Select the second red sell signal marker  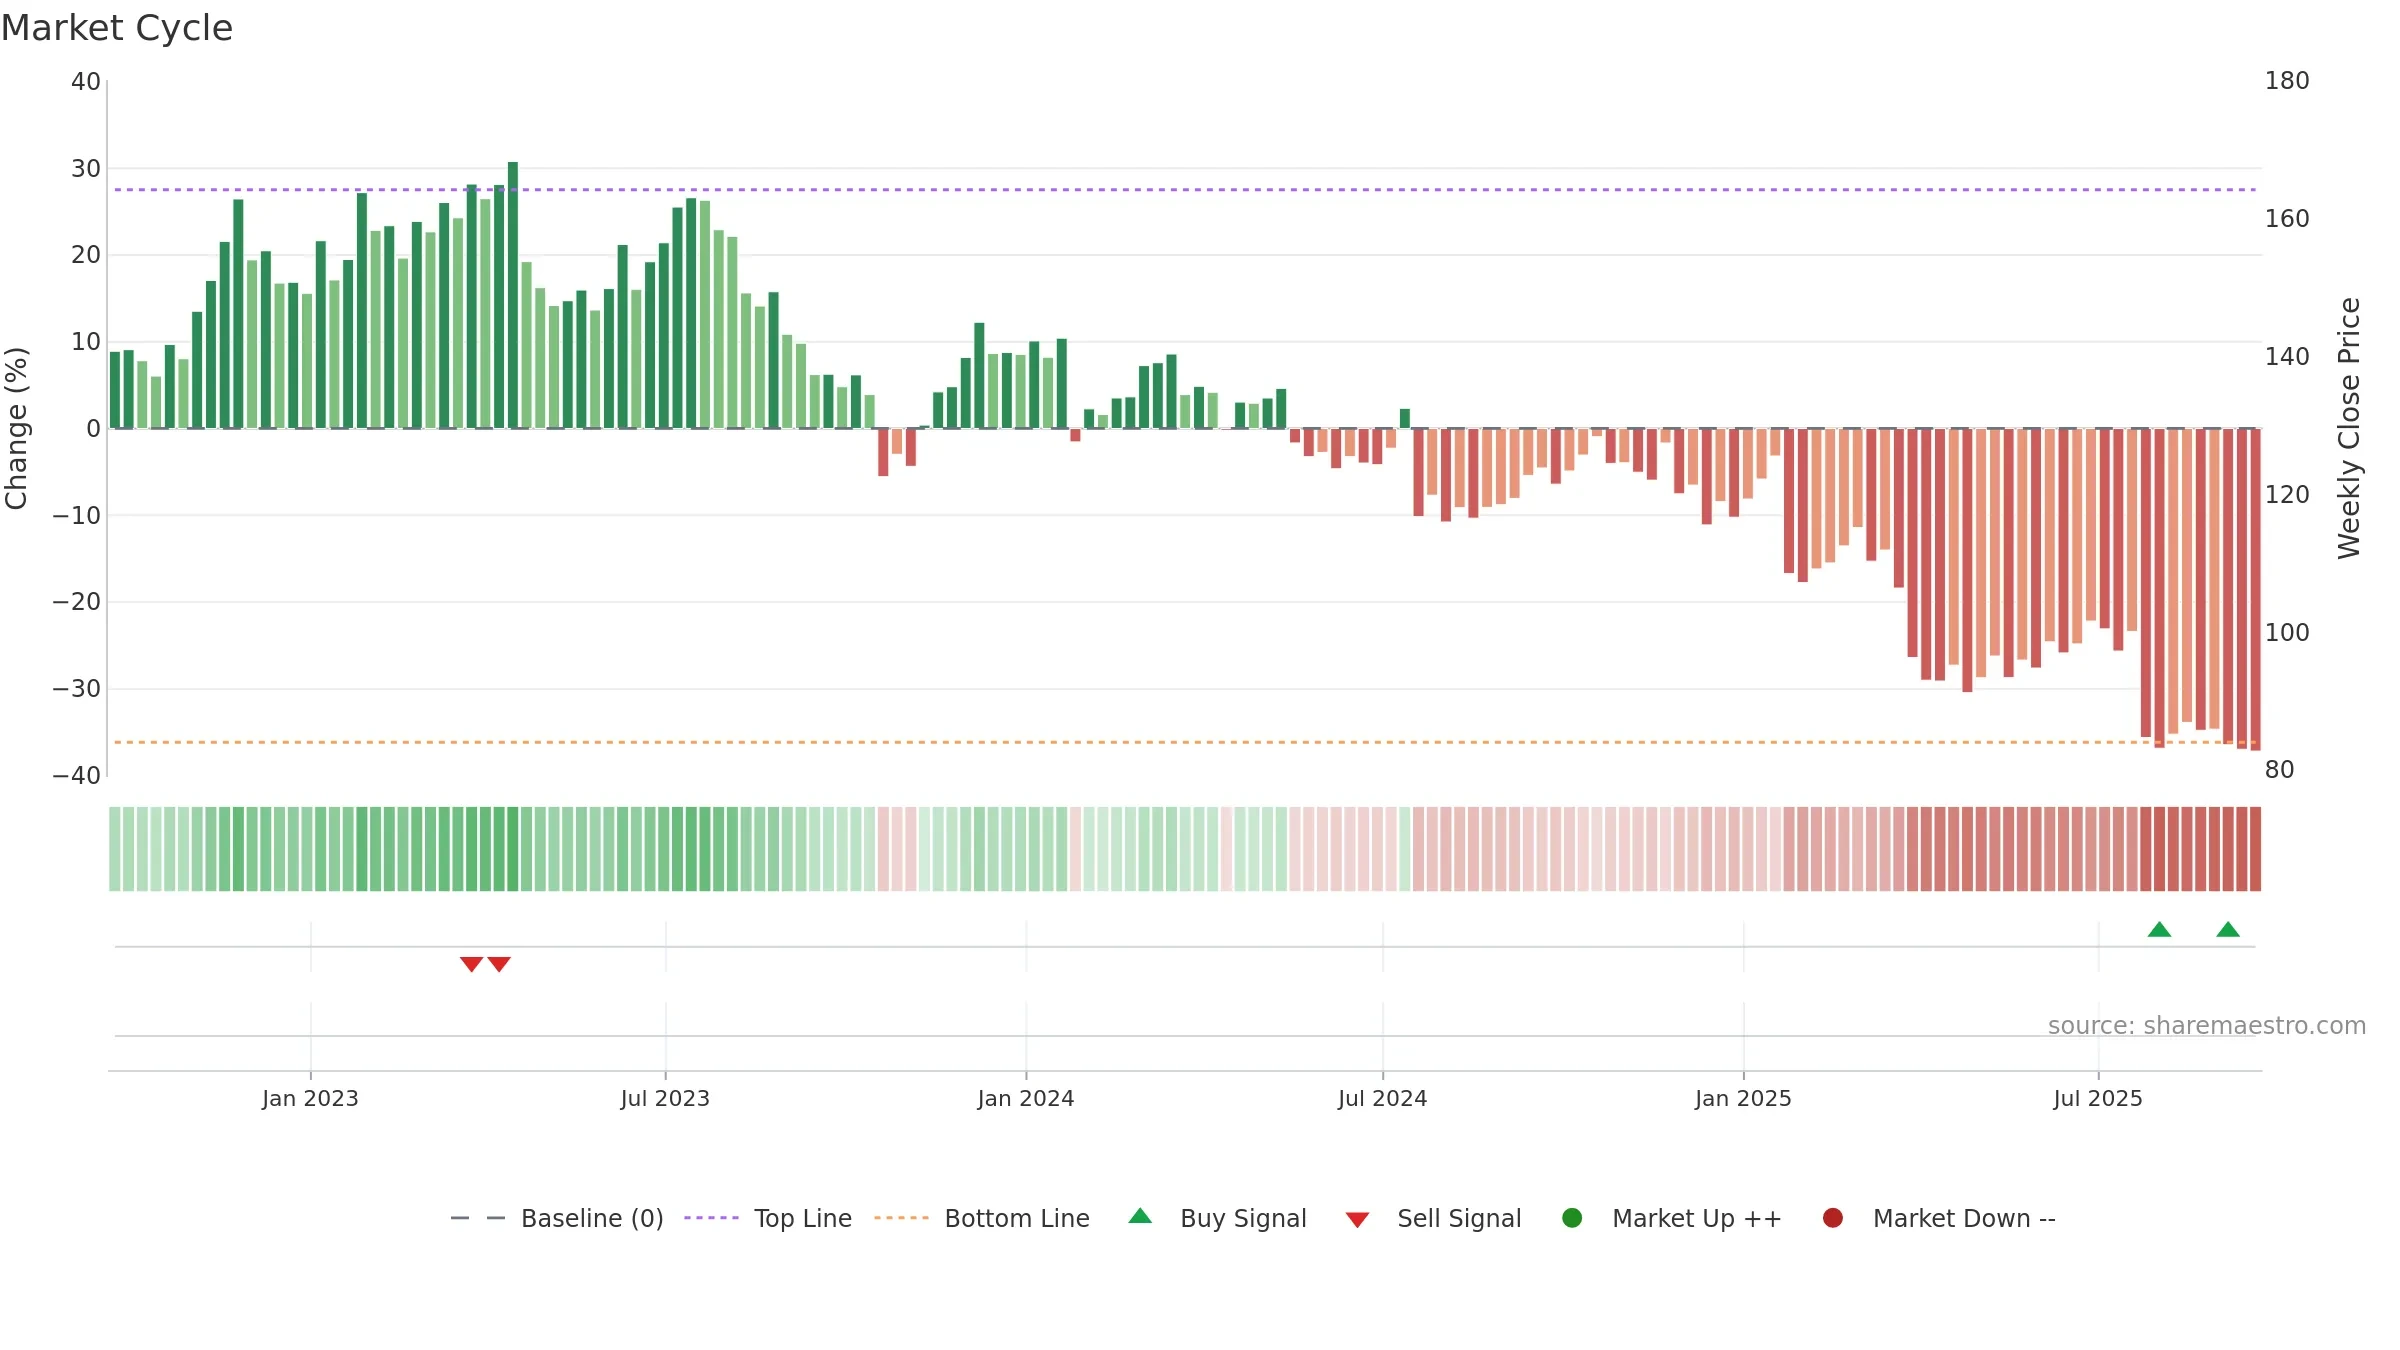pyautogui.click(x=499, y=964)
